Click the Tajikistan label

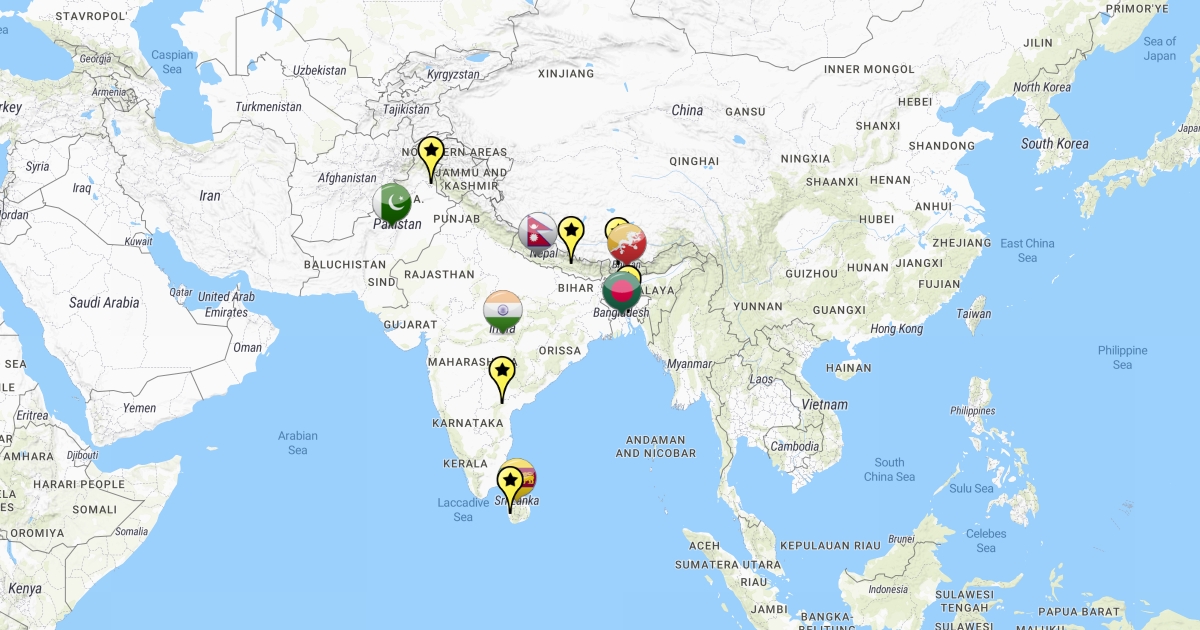pos(406,109)
